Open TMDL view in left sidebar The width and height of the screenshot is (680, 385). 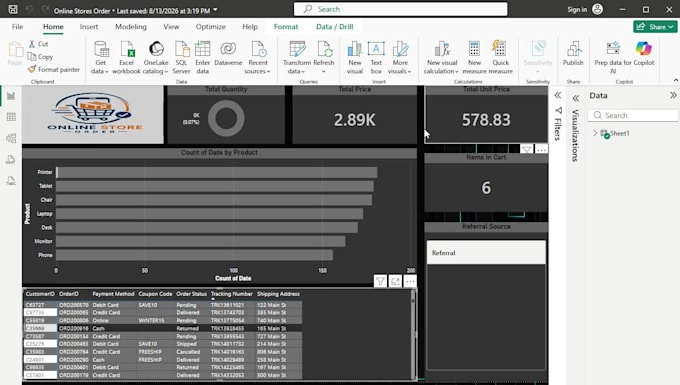(x=11, y=181)
